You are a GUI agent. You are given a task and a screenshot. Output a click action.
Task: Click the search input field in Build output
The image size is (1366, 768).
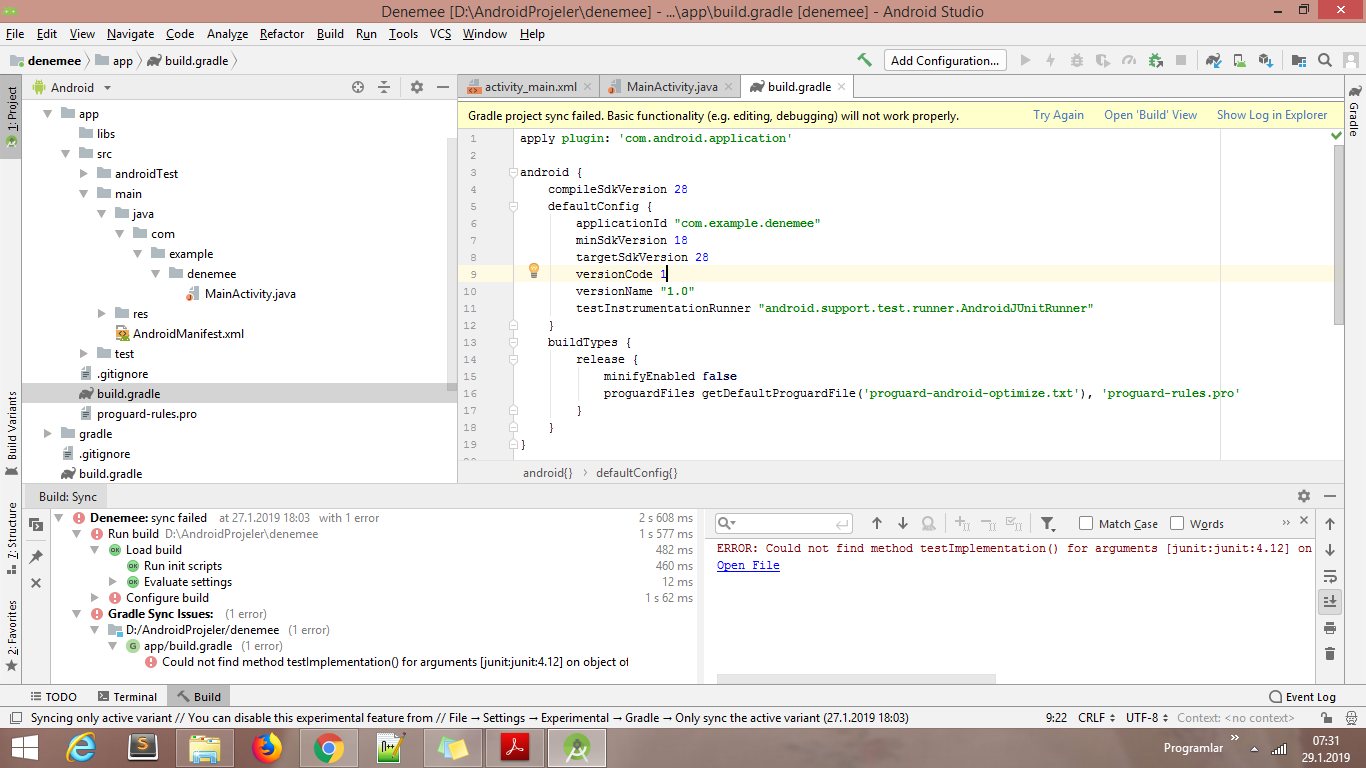point(784,523)
